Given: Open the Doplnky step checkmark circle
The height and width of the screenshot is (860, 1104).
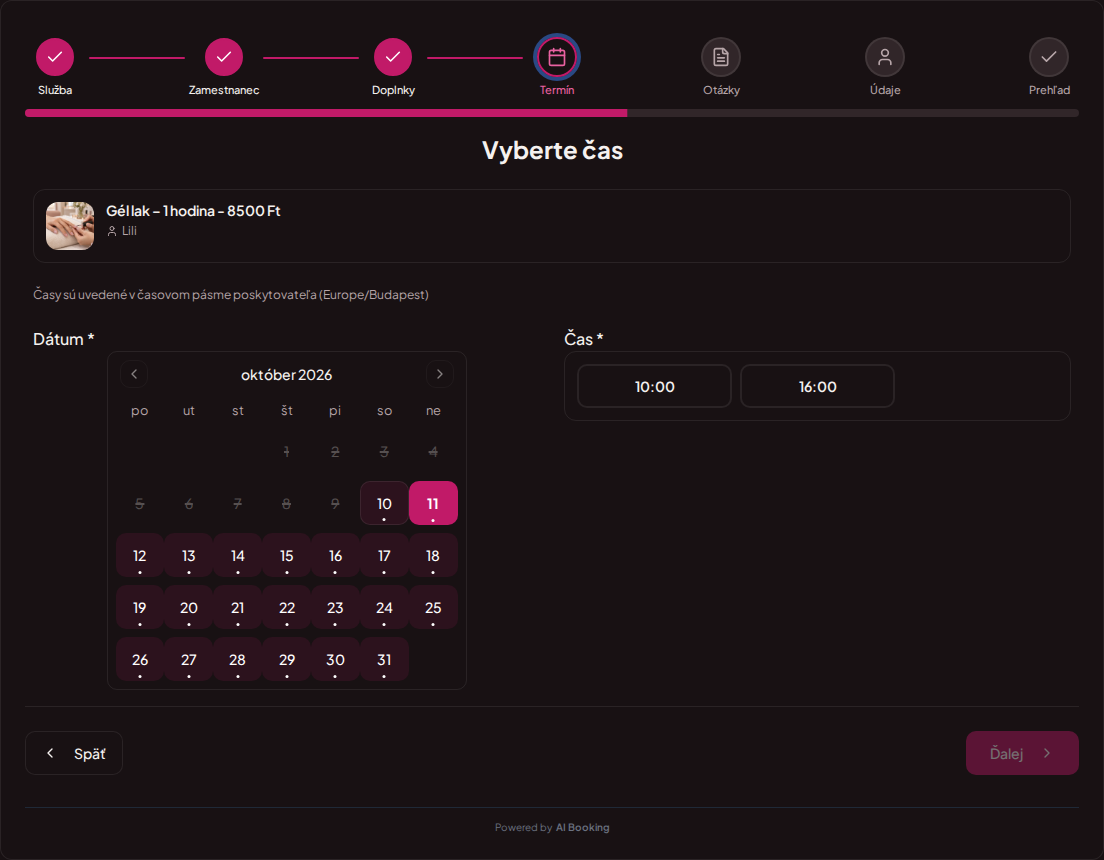Looking at the screenshot, I should pos(393,57).
